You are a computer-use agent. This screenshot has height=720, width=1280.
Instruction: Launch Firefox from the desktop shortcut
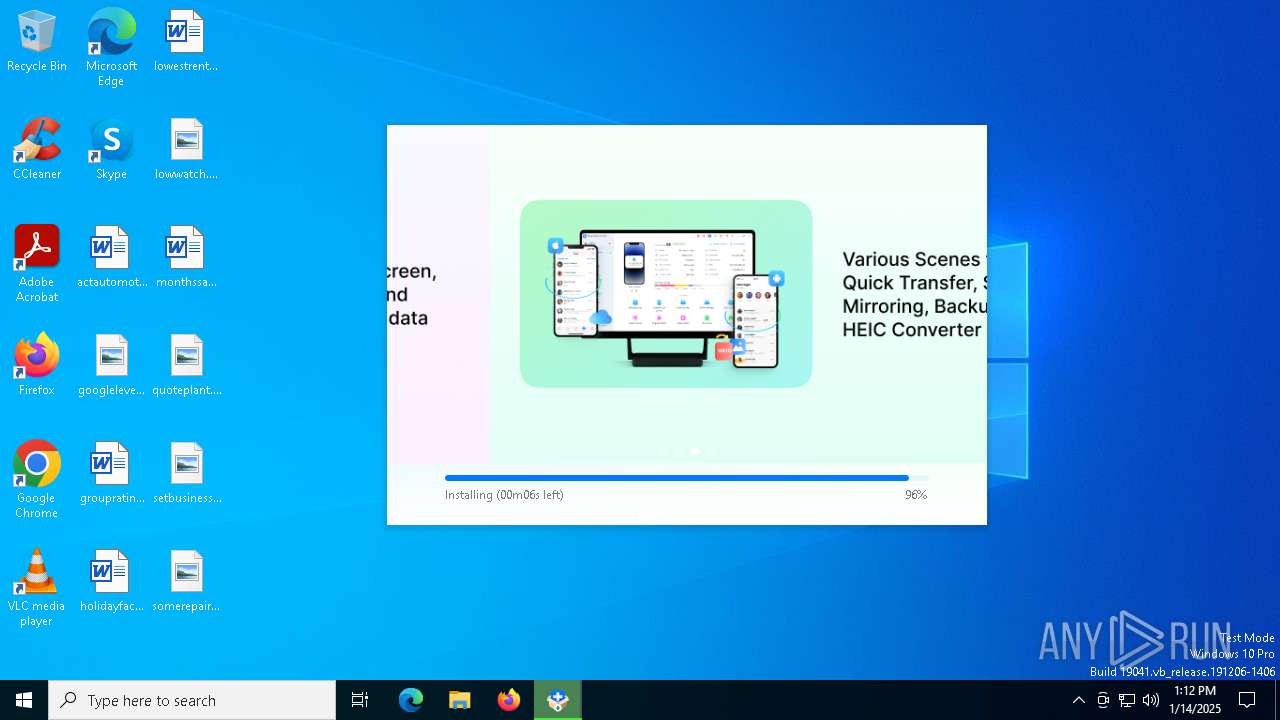[x=37, y=366]
